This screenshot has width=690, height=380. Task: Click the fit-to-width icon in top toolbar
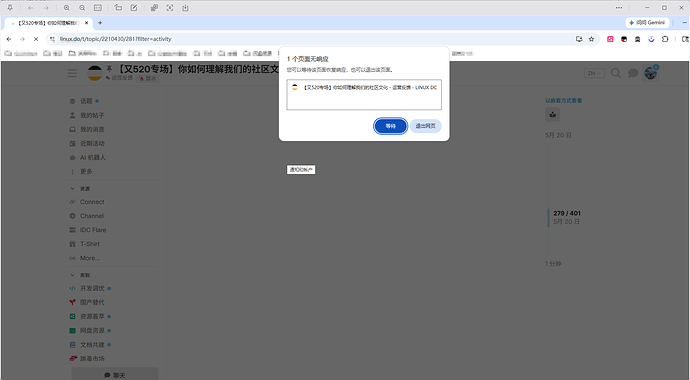point(98,8)
